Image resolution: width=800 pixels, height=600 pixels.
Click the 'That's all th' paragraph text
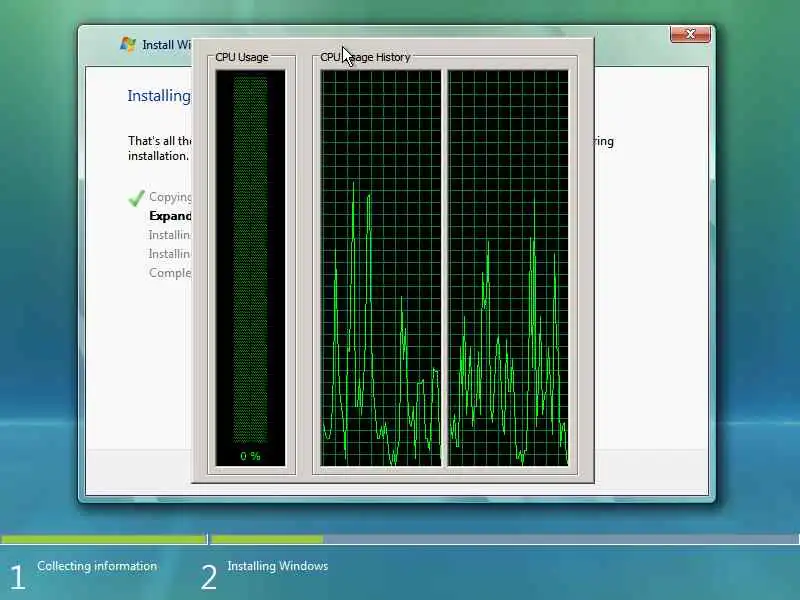(160, 141)
